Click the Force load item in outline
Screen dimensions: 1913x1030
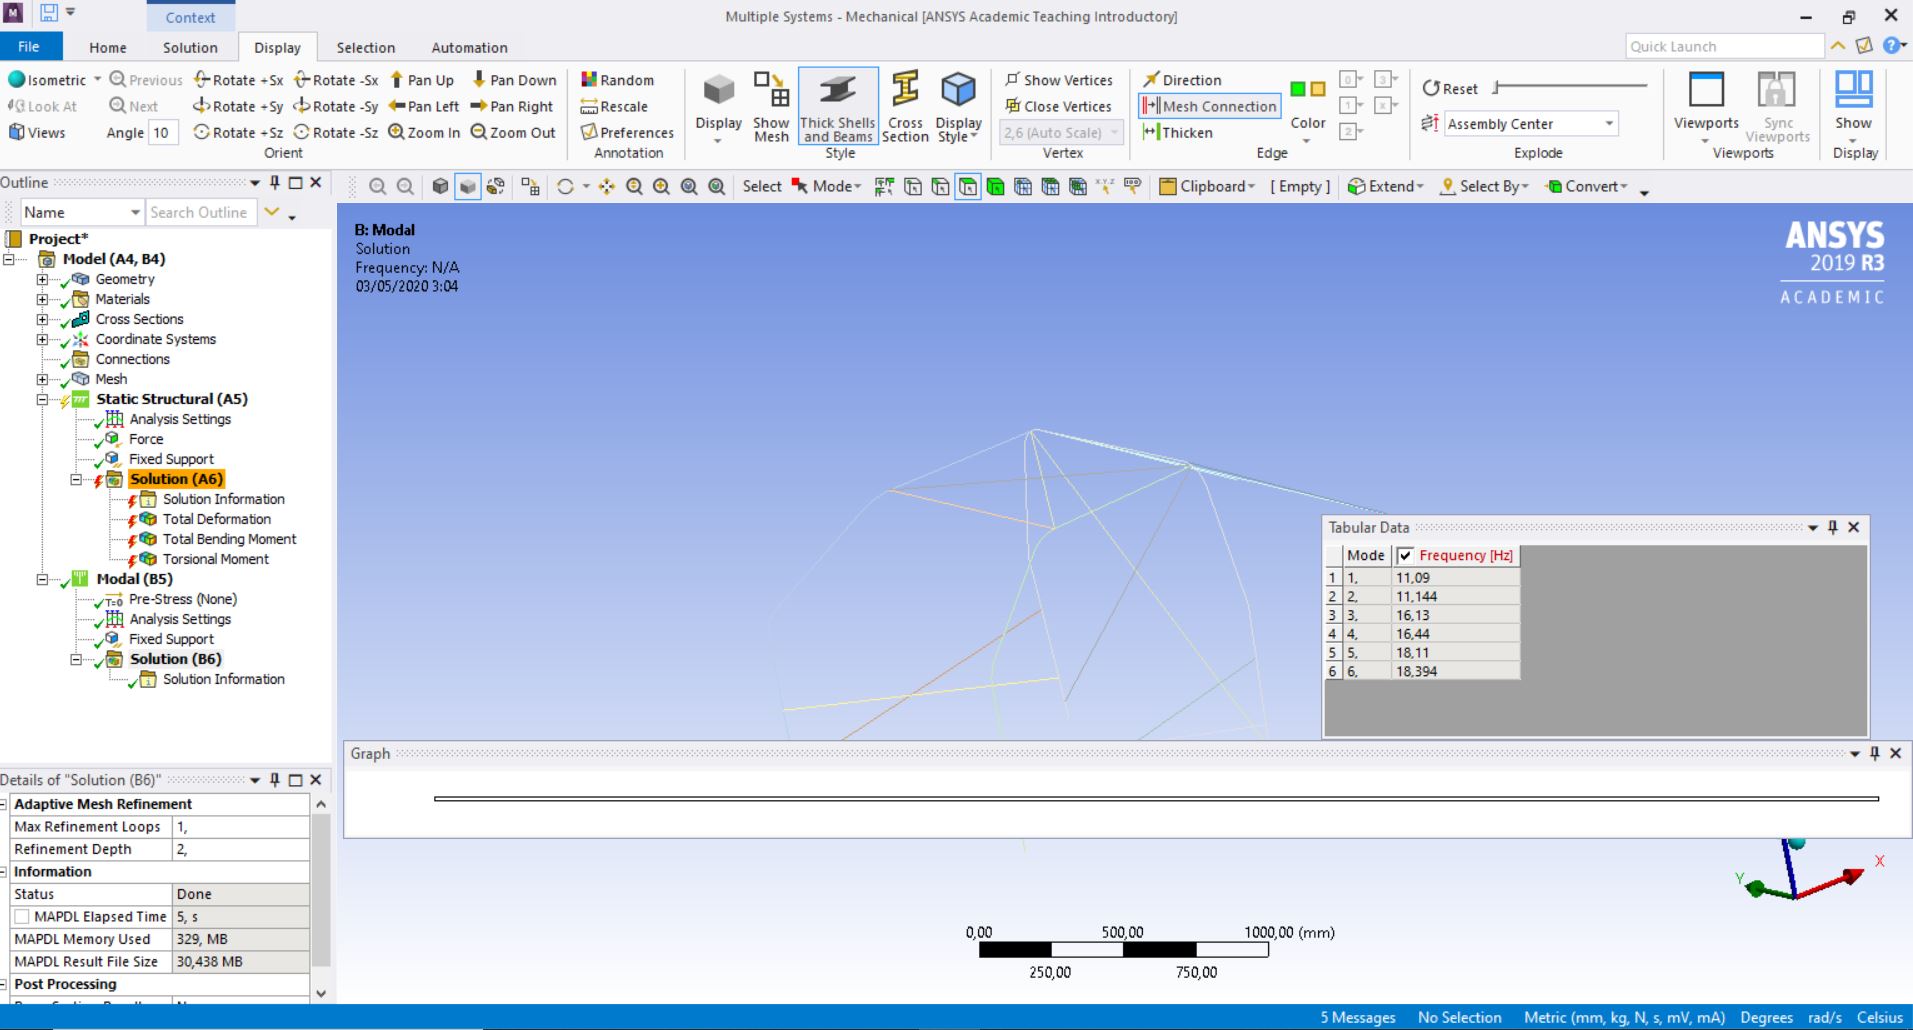(x=146, y=439)
